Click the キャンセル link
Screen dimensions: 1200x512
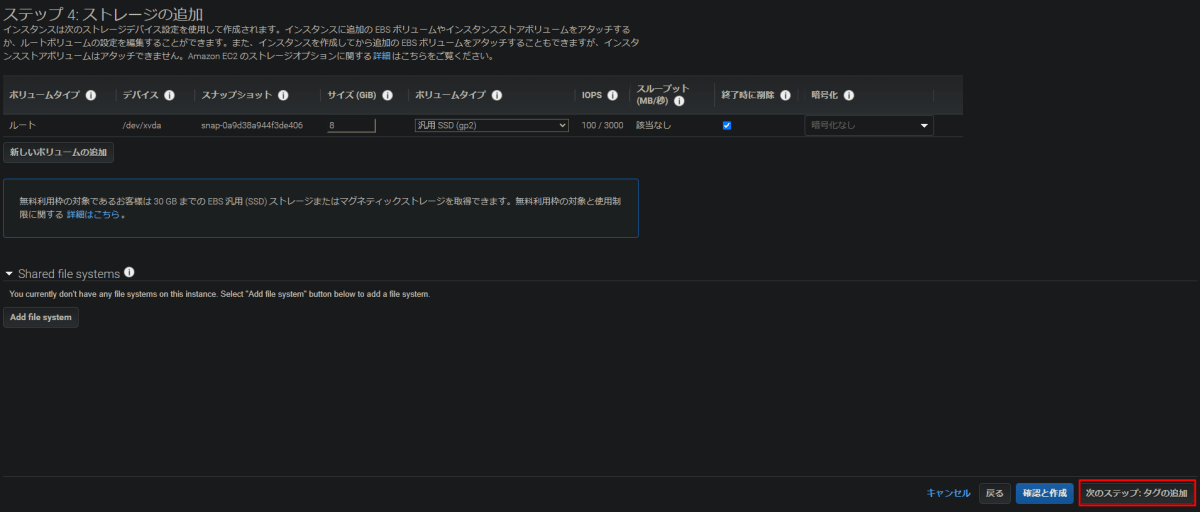[x=949, y=493]
